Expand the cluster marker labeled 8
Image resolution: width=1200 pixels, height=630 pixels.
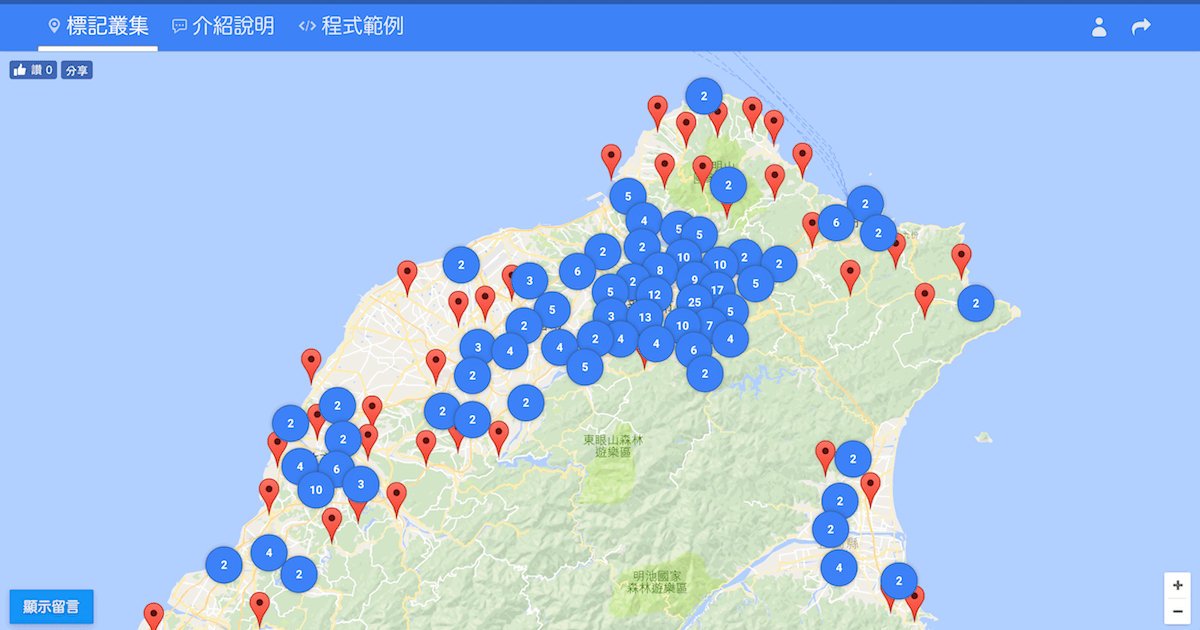pyautogui.click(x=660, y=270)
